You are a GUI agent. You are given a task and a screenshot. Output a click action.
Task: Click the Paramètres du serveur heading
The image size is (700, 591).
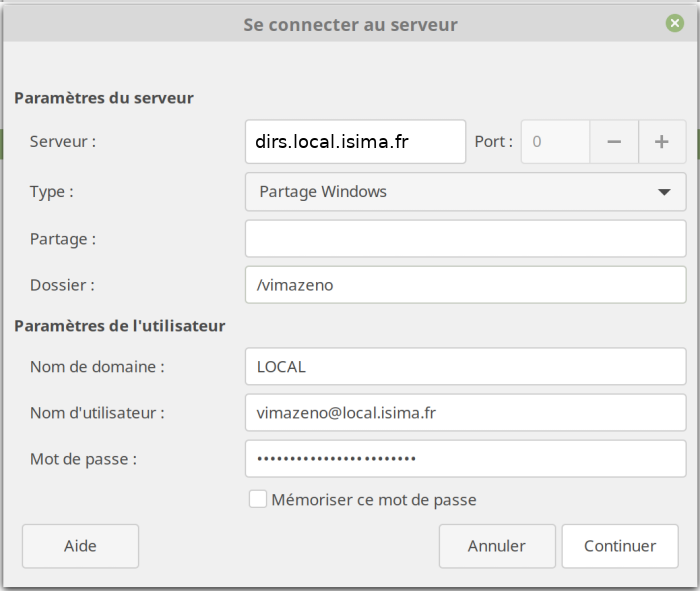click(x=103, y=98)
